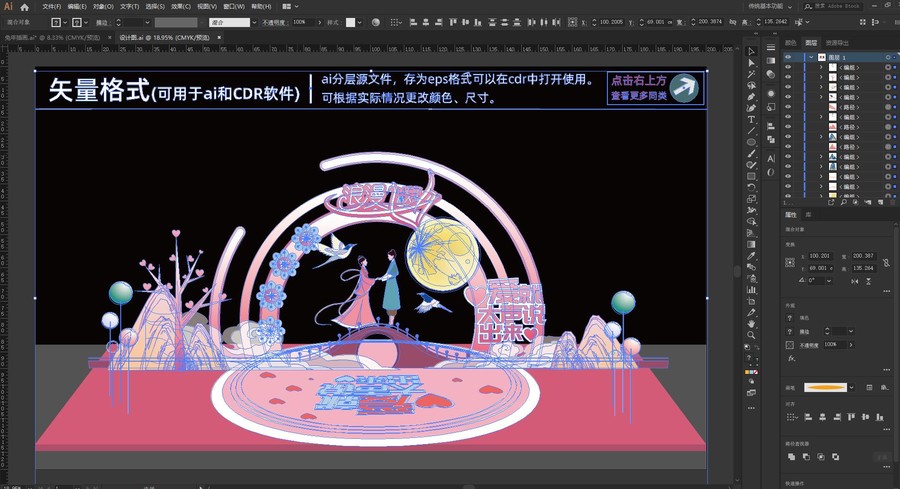Switch to the 库 tab next to 属性

pyautogui.click(x=808, y=215)
